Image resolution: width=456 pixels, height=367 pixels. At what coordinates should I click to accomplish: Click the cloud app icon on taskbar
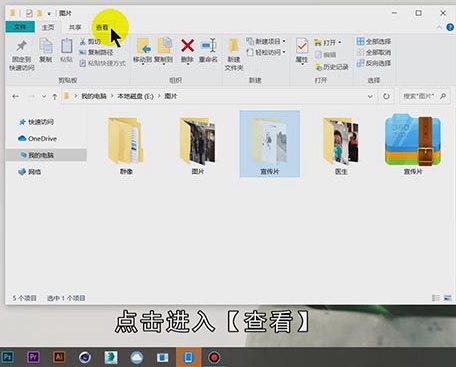coord(137,357)
